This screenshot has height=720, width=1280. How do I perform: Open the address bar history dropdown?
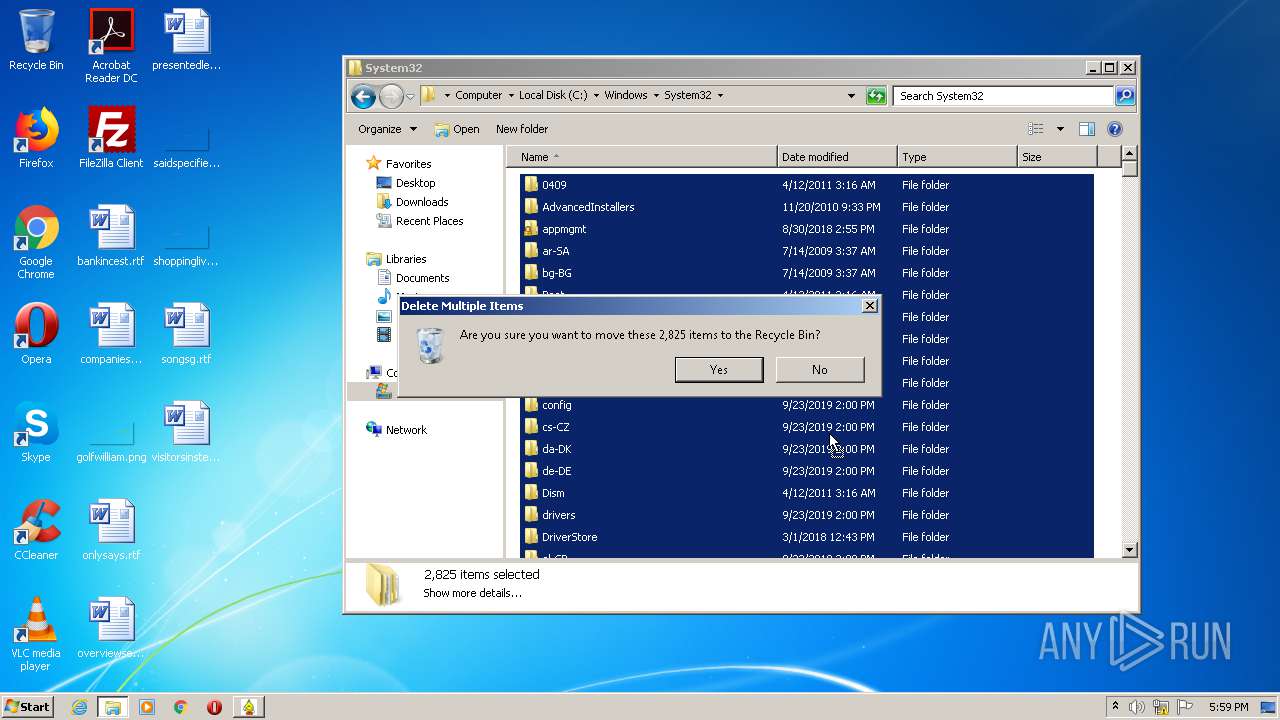[851, 96]
